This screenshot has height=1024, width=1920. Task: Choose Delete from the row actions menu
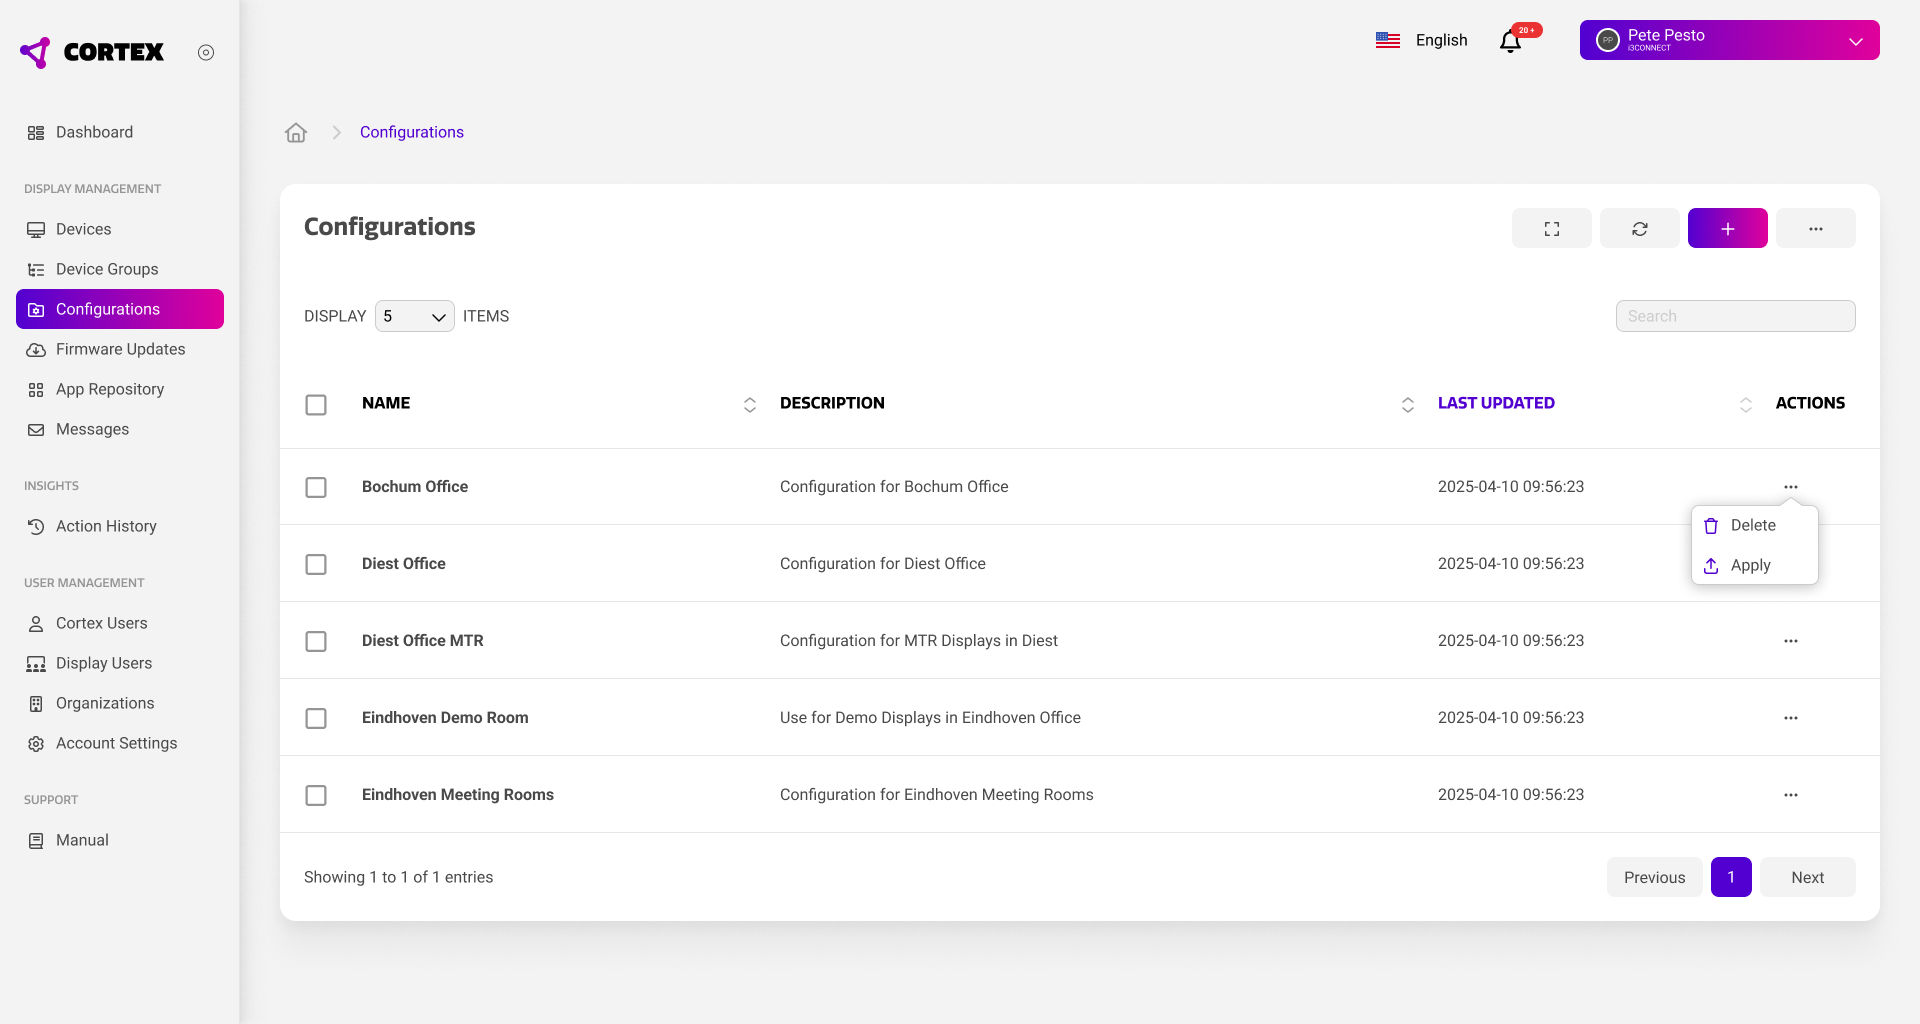1752,526
